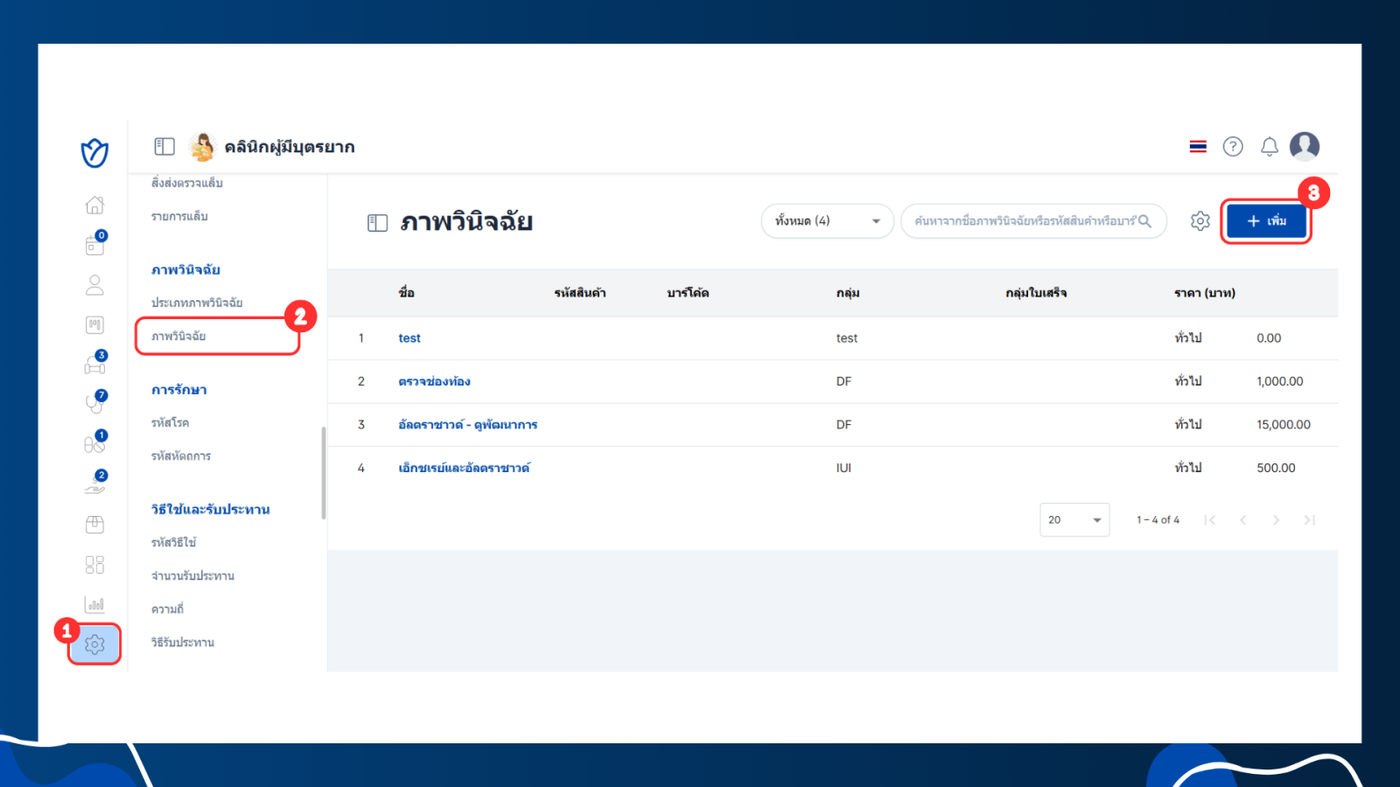This screenshot has height=787, width=1400.
Task: Click the 500.00 price cell
Action: pyautogui.click(x=1276, y=467)
